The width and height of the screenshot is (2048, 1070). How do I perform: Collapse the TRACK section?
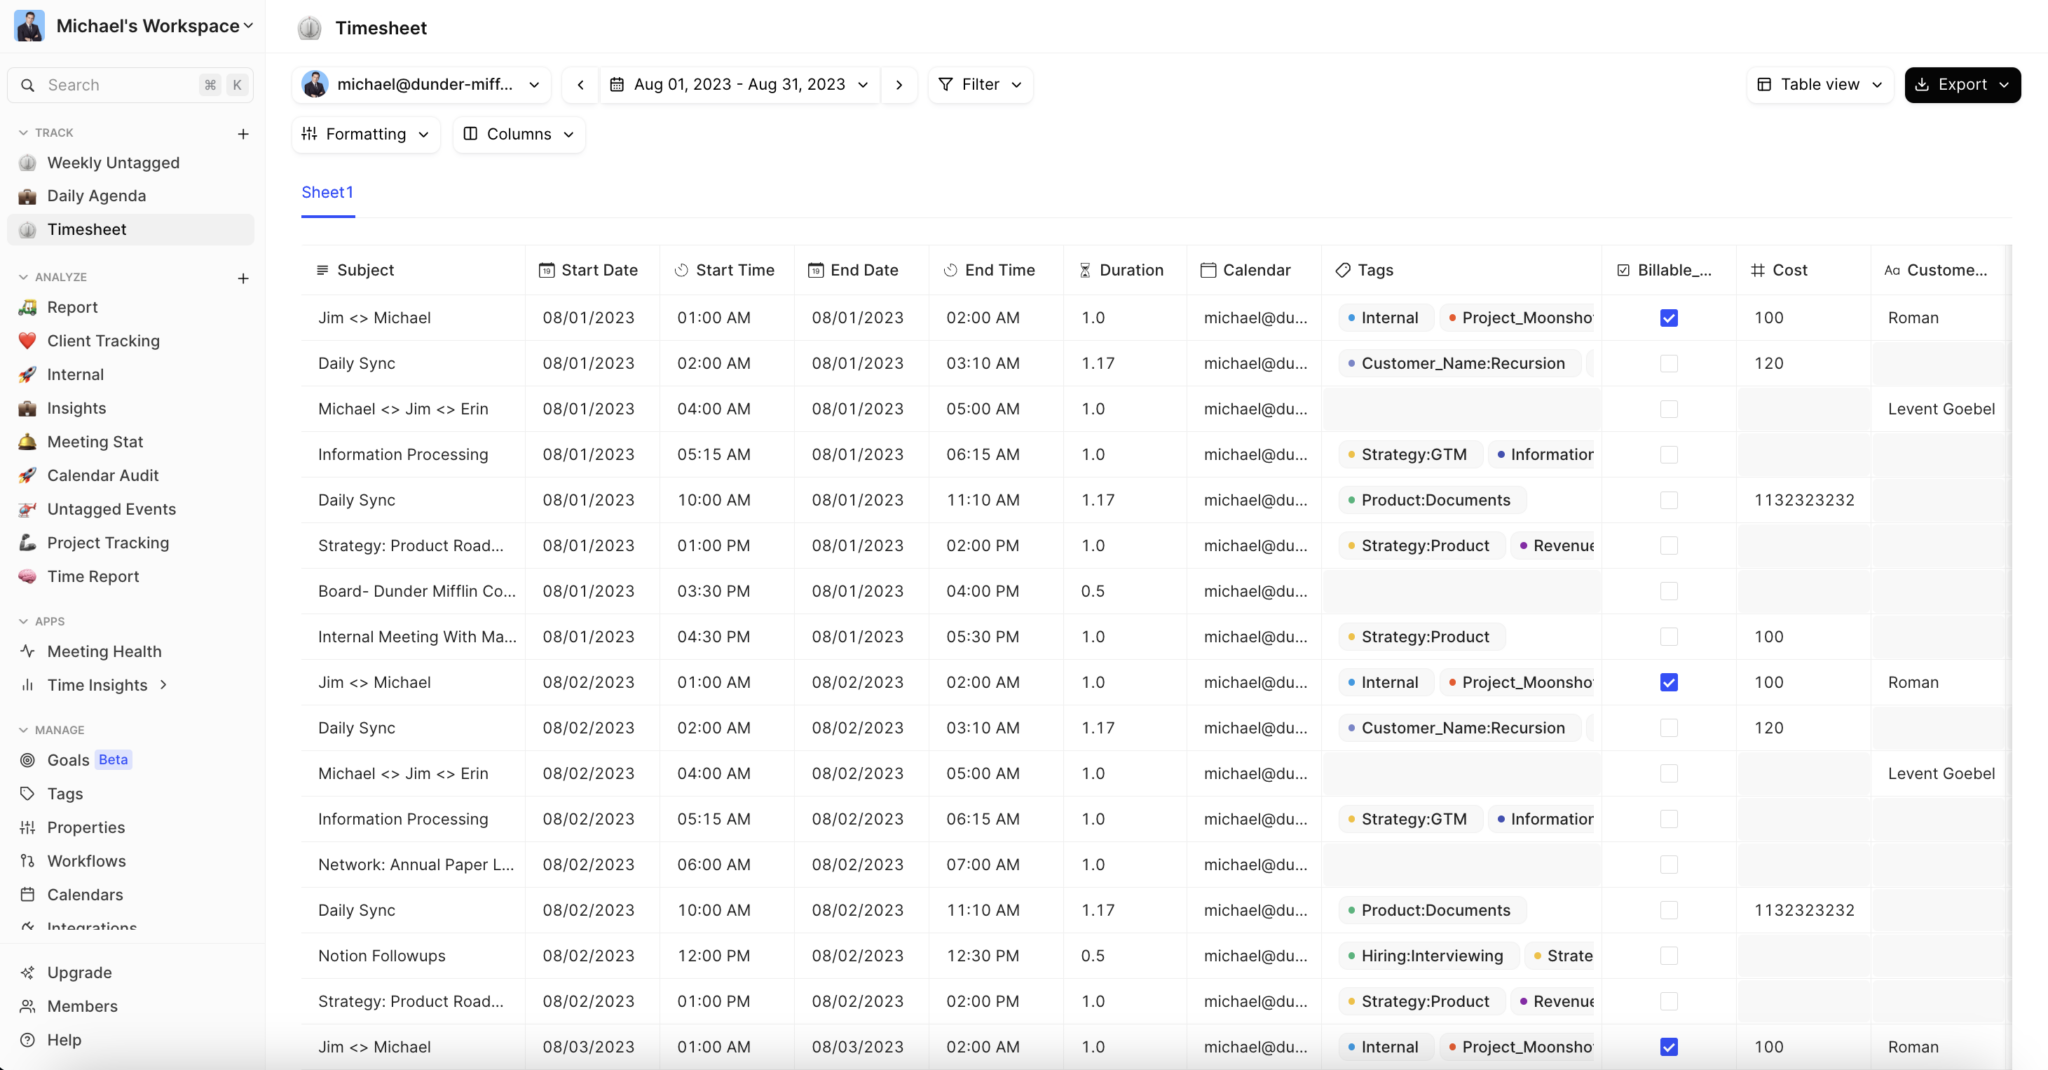(x=23, y=132)
